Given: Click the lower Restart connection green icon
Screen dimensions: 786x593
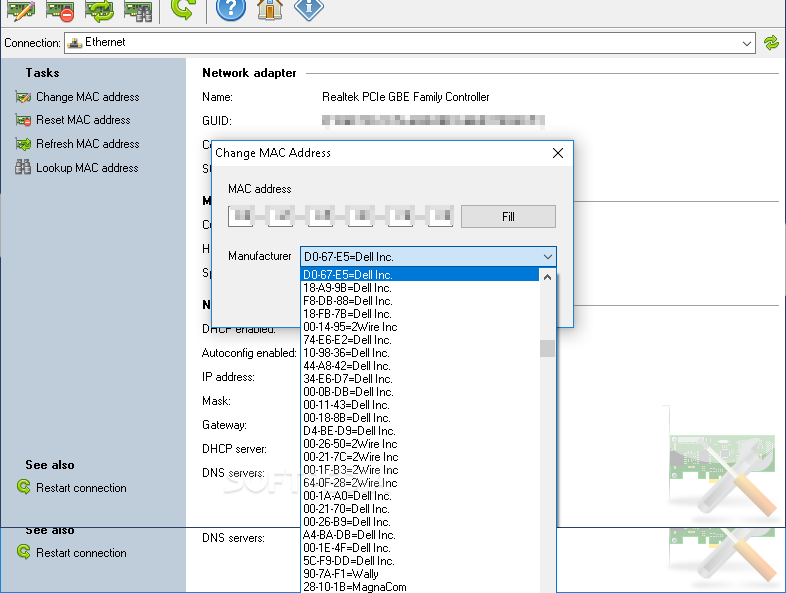Looking at the screenshot, I should tap(24, 552).
